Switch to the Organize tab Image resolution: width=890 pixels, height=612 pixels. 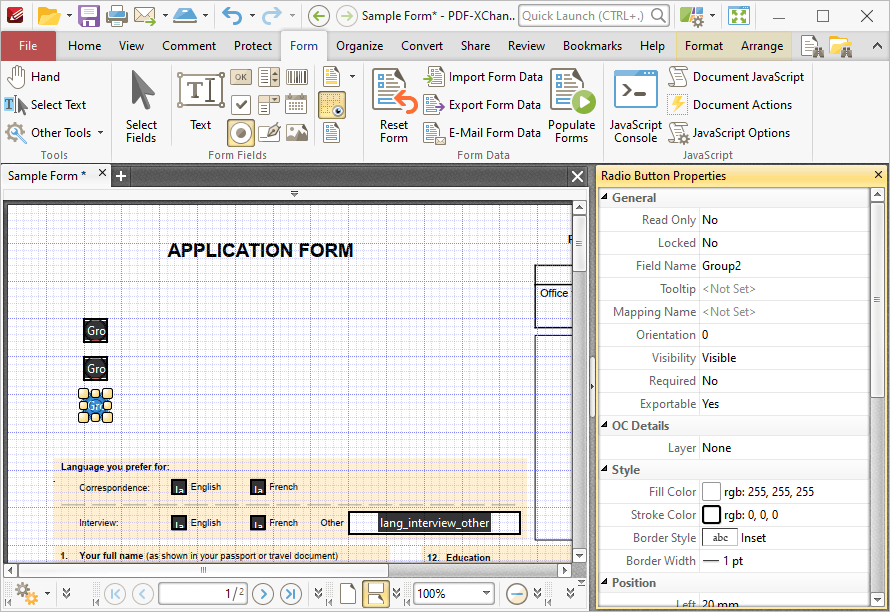click(x=359, y=46)
